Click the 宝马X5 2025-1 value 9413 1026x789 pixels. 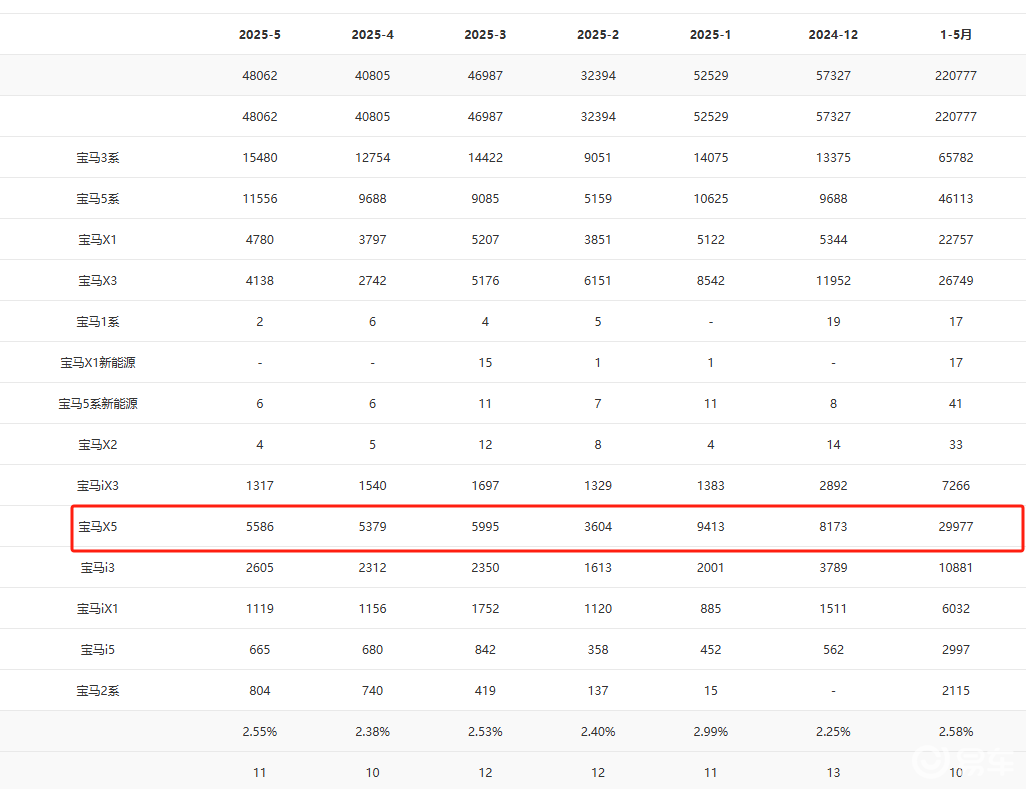[711, 527]
